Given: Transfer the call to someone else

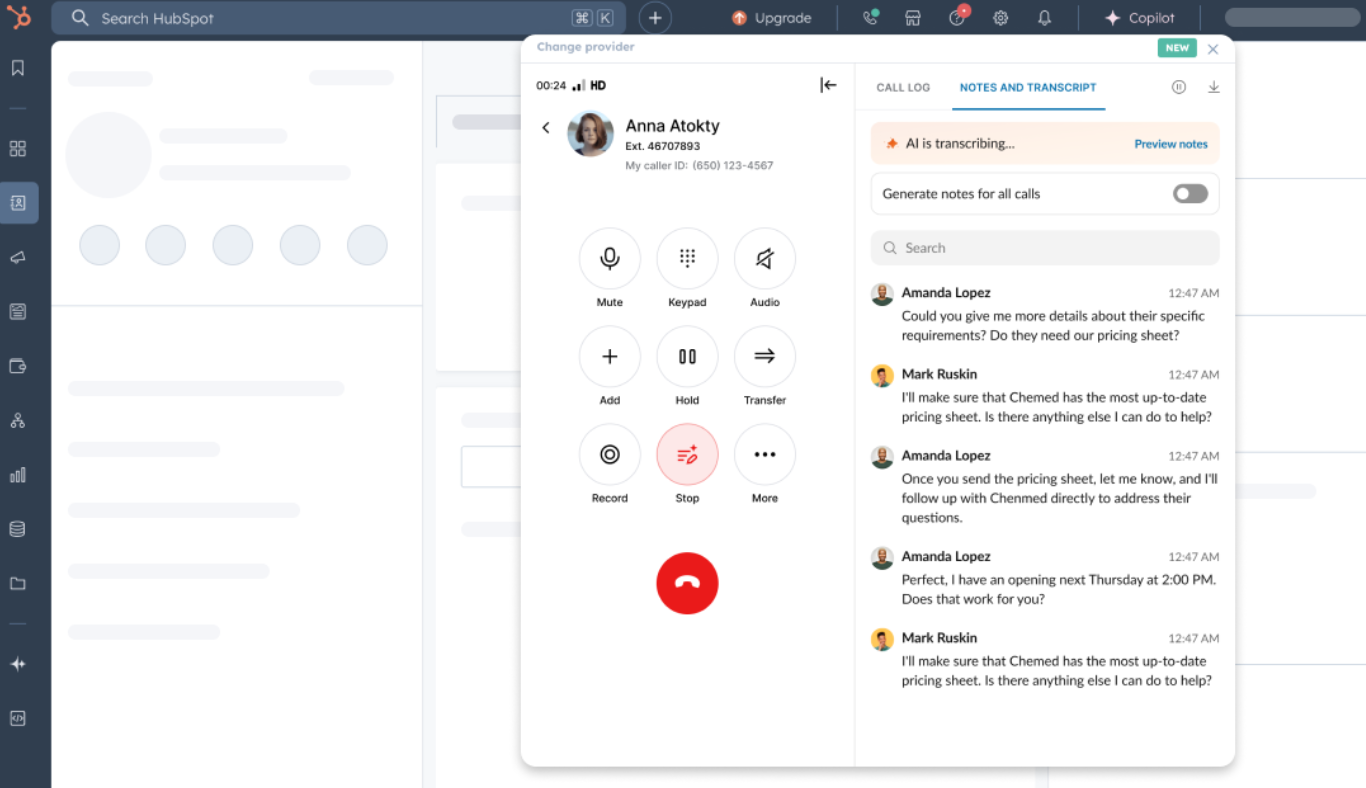Looking at the screenshot, I should [x=764, y=356].
